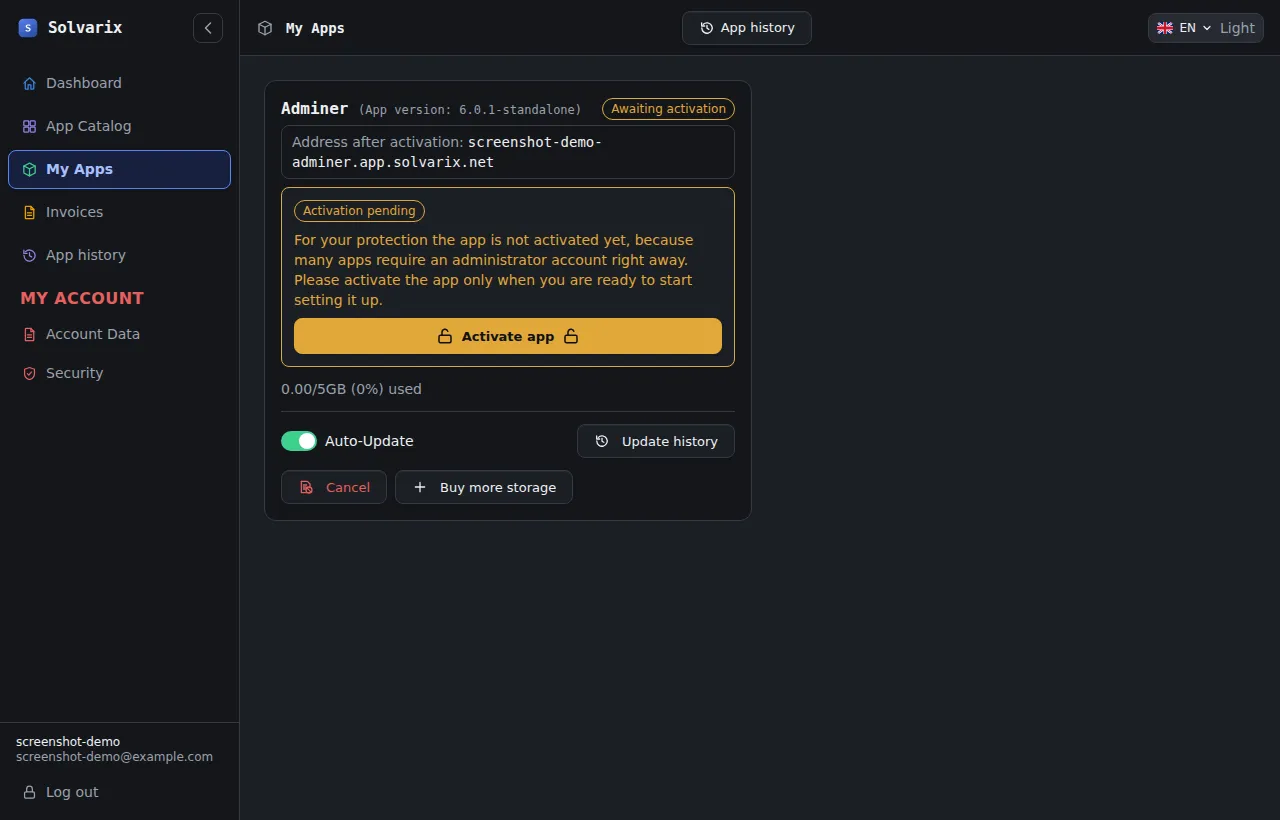Open App history from the top bar

click(747, 28)
